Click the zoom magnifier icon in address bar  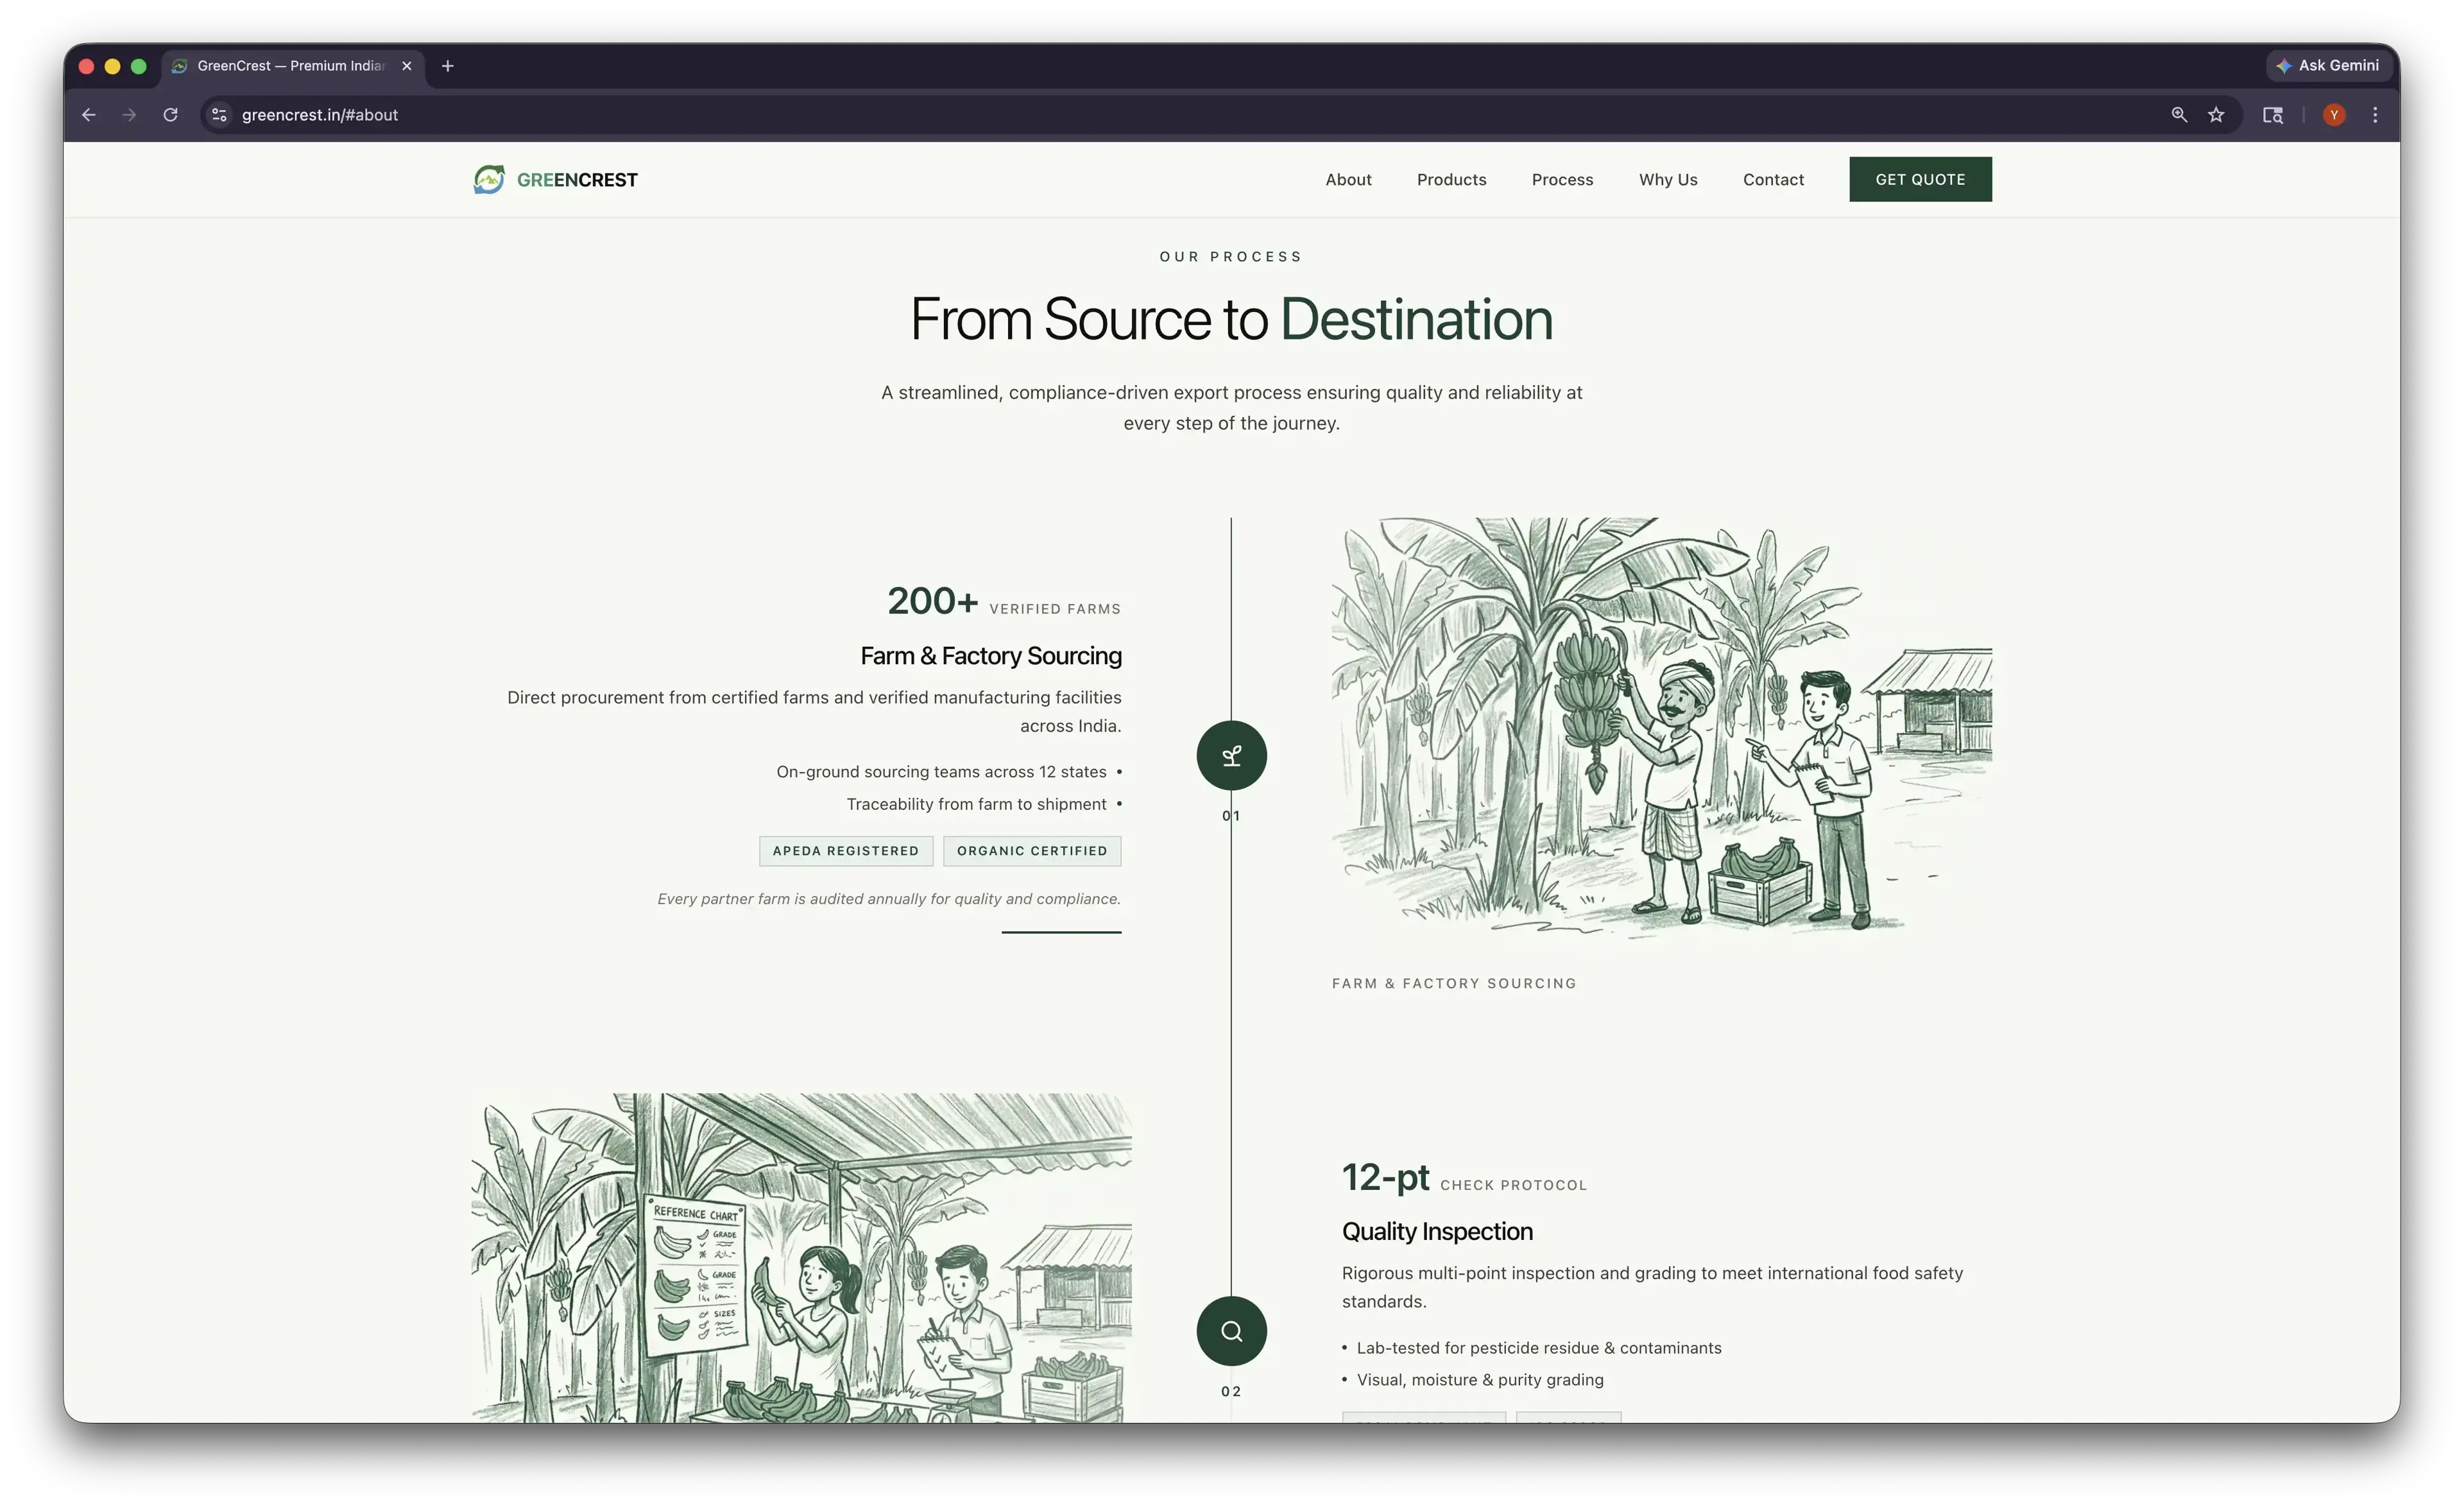[x=2179, y=115]
